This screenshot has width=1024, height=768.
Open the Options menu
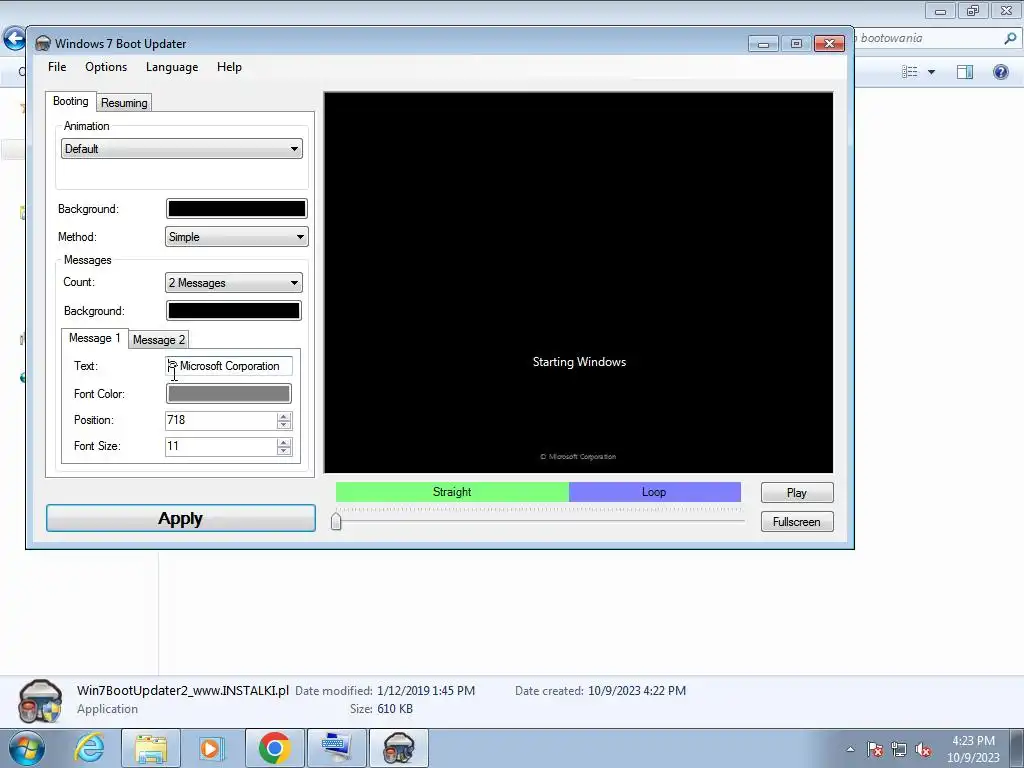tap(106, 67)
